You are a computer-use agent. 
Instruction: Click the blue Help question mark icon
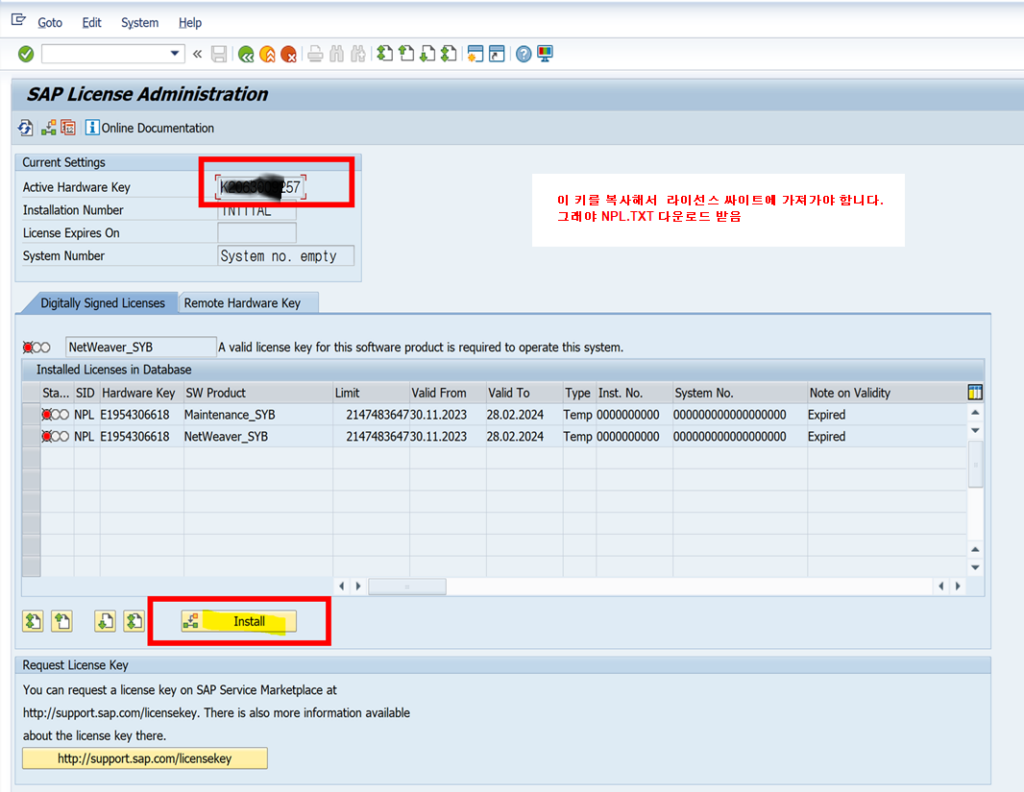click(x=523, y=54)
